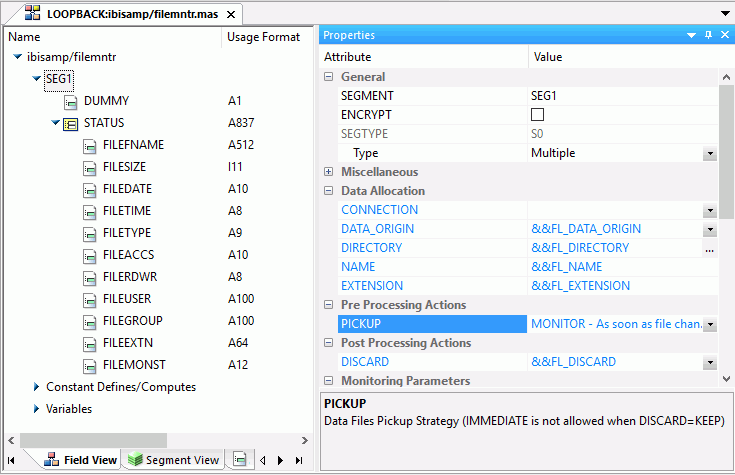The width and height of the screenshot is (735, 475).
Task: Open the PICKUP value dropdown
Action: [x=710, y=324]
